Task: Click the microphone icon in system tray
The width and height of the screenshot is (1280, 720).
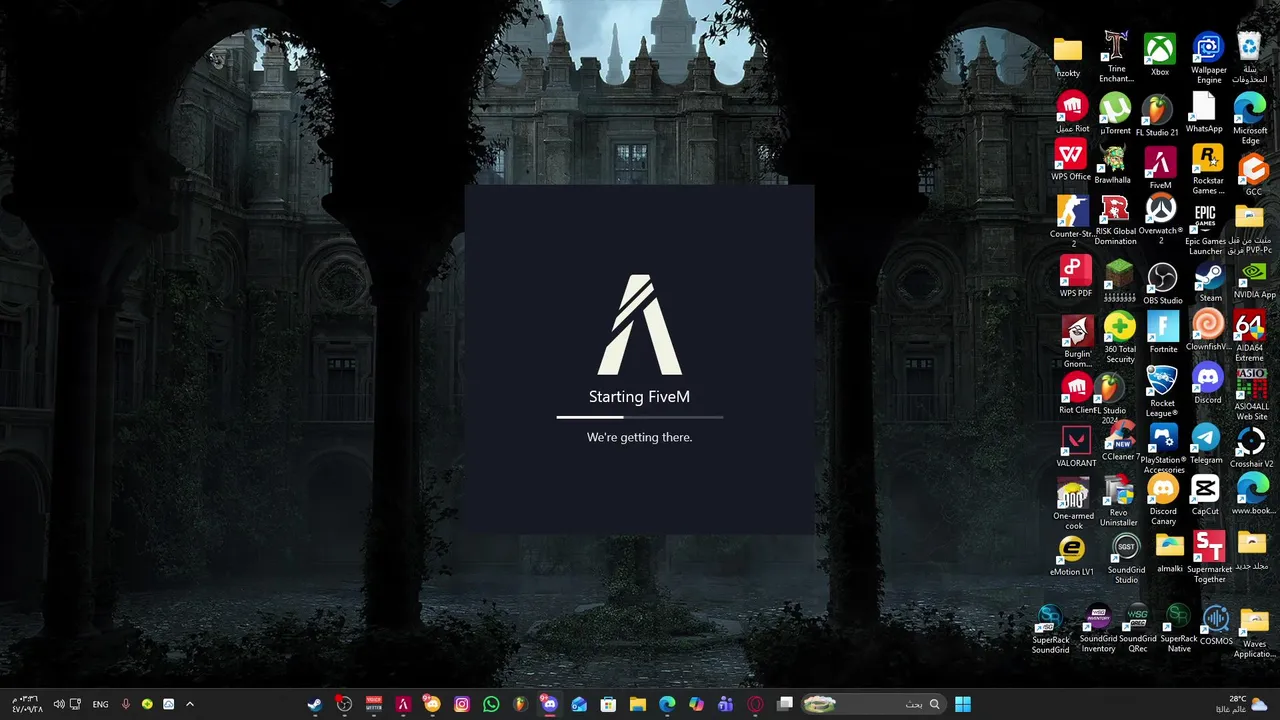Action: point(125,705)
